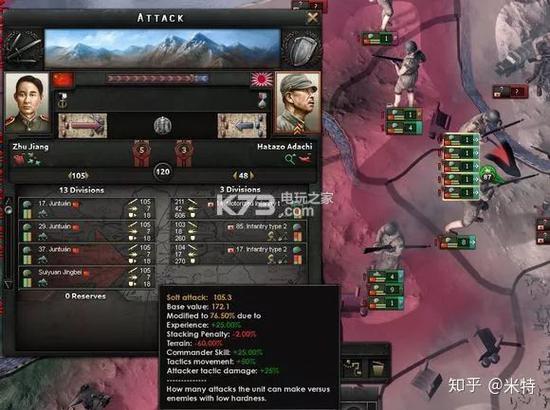Viewport: 550px width, 410px height.
Task: Click the Japanese rising sun flag
Action: (x=261, y=80)
